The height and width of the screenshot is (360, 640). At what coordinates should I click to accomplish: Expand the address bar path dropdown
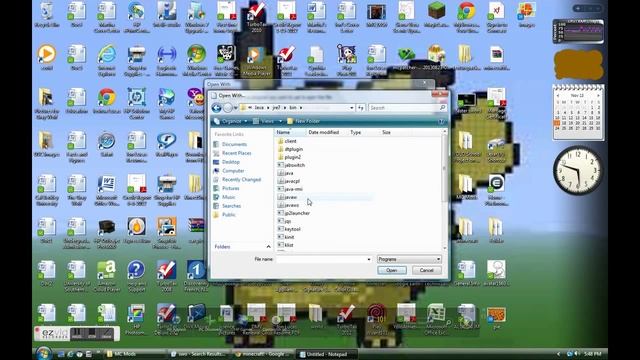pyautogui.click(x=351, y=108)
